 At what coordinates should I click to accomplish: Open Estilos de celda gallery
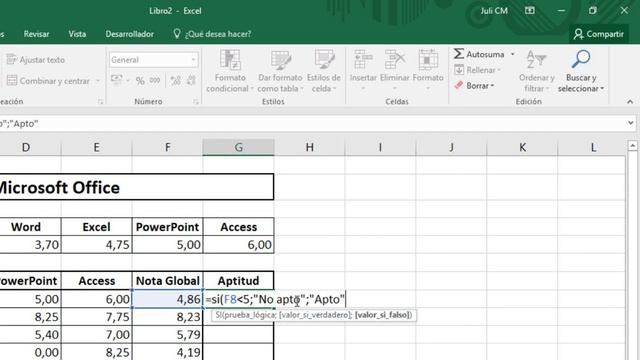click(x=324, y=71)
